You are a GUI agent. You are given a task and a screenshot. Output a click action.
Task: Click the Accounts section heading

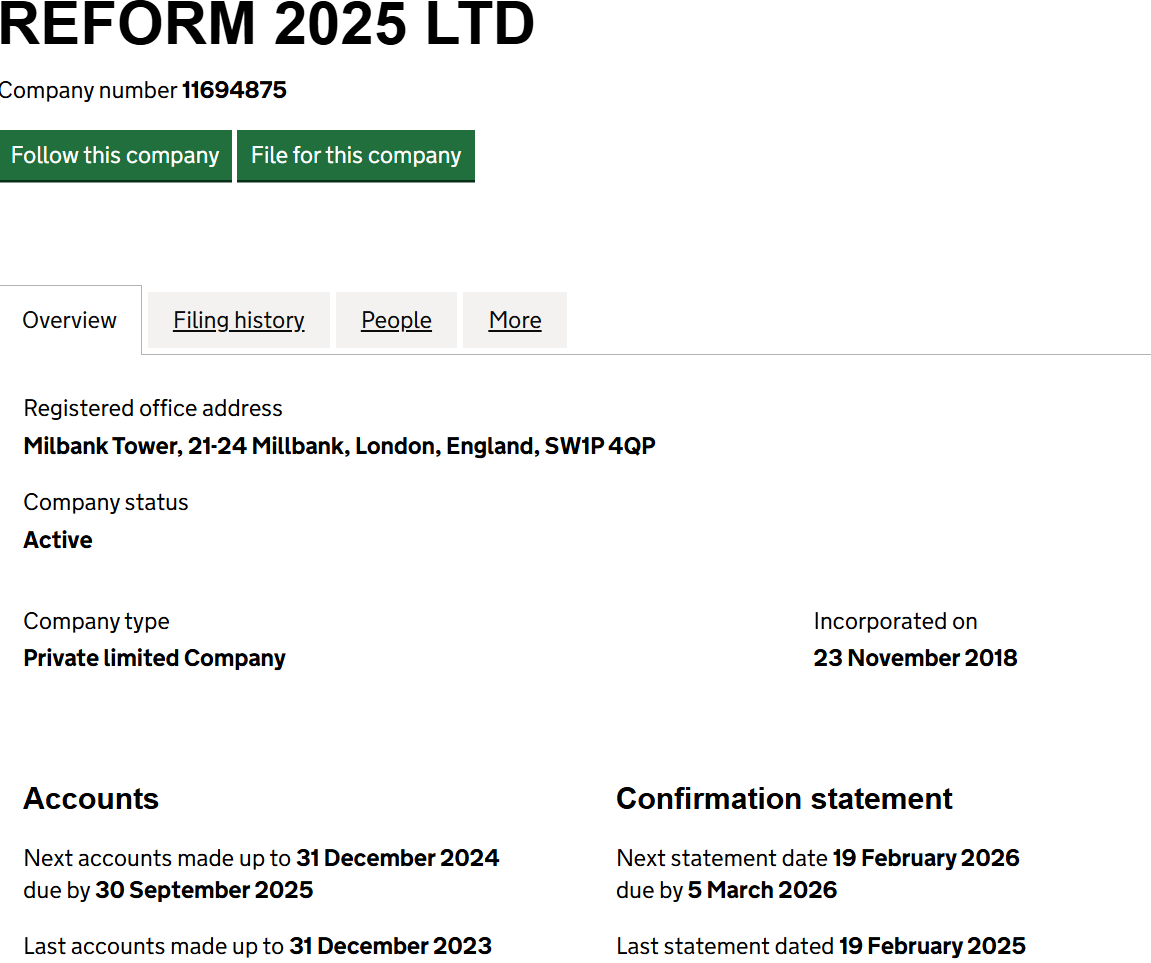(x=91, y=799)
